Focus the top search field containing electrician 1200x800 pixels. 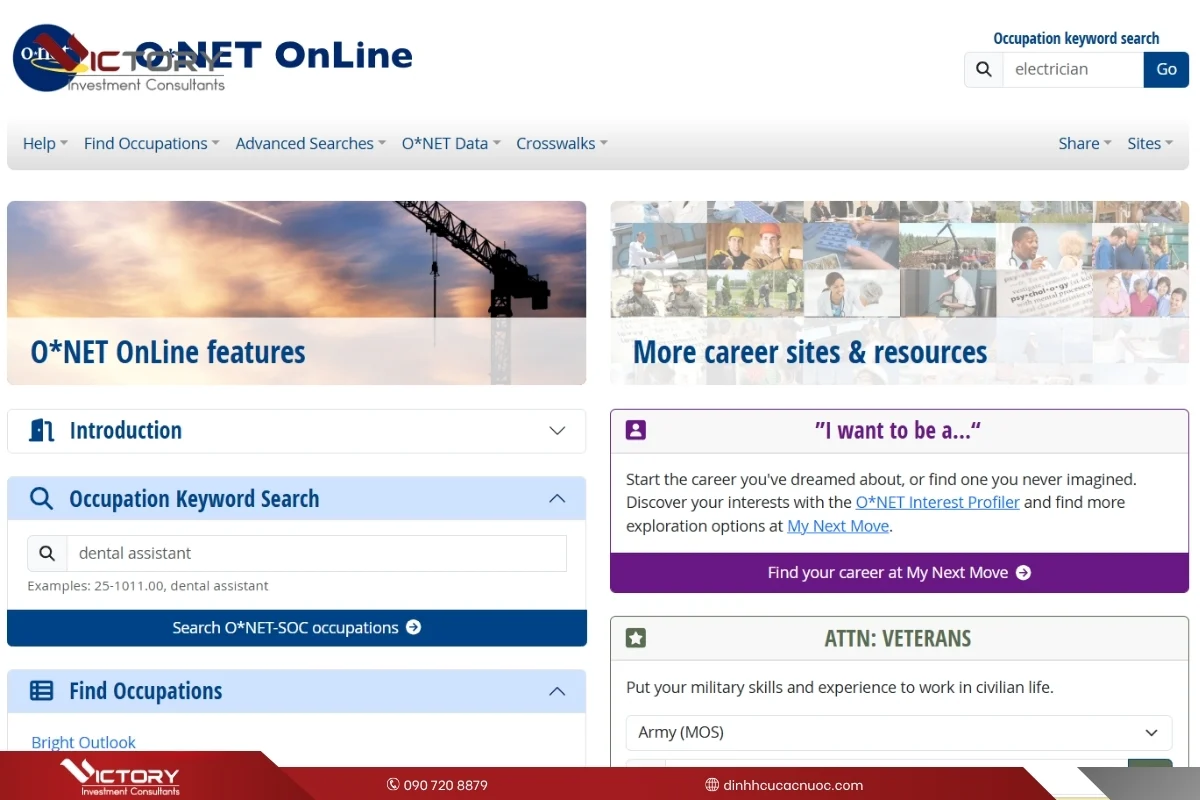pyautogui.click(x=1073, y=69)
